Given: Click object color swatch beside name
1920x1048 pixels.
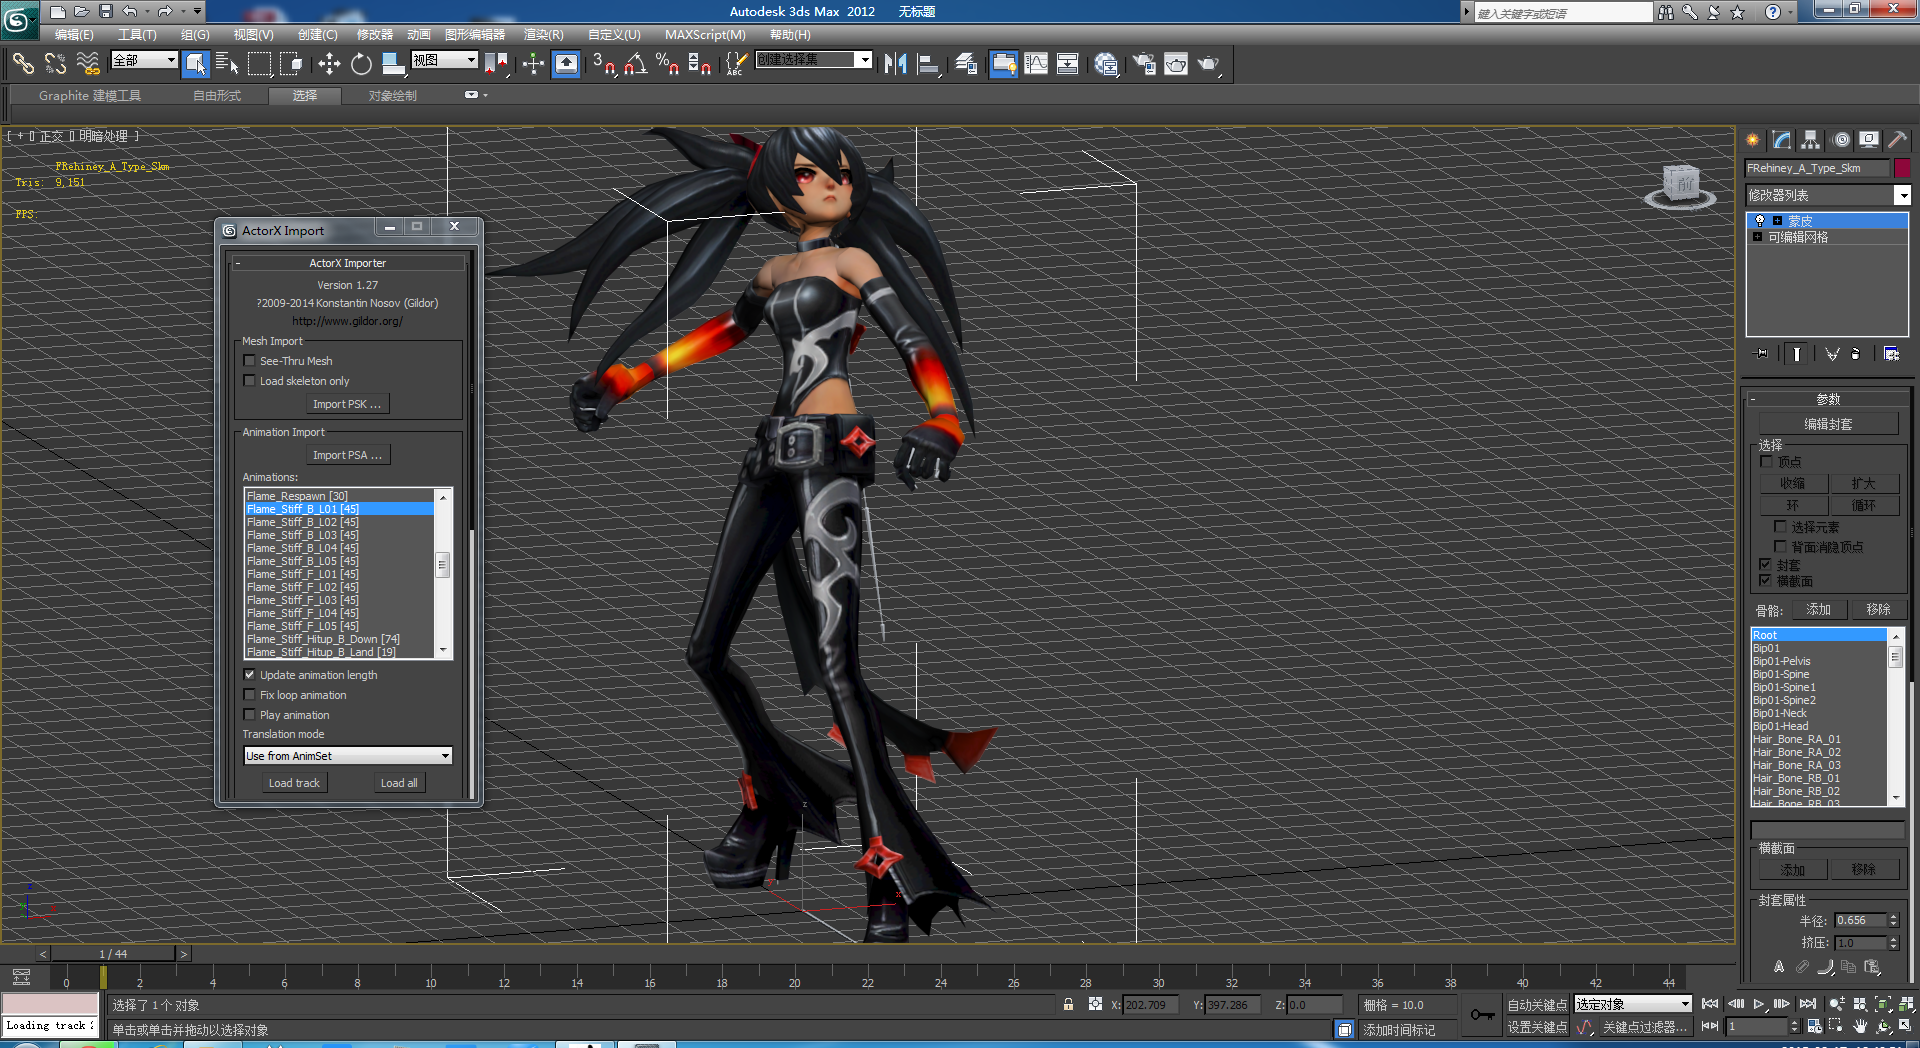Looking at the screenshot, I should [x=1902, y=168].
